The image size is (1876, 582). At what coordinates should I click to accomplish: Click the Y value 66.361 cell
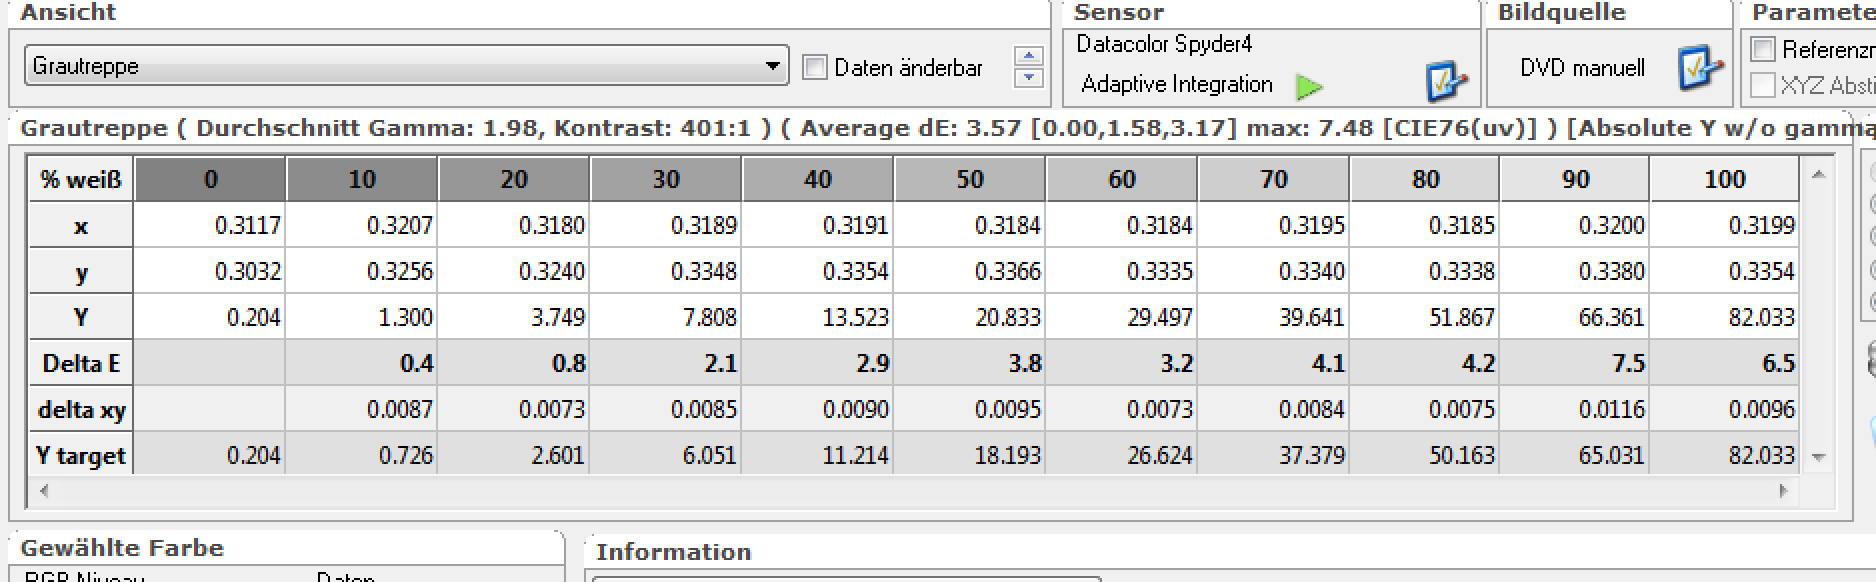(1575, 317)
